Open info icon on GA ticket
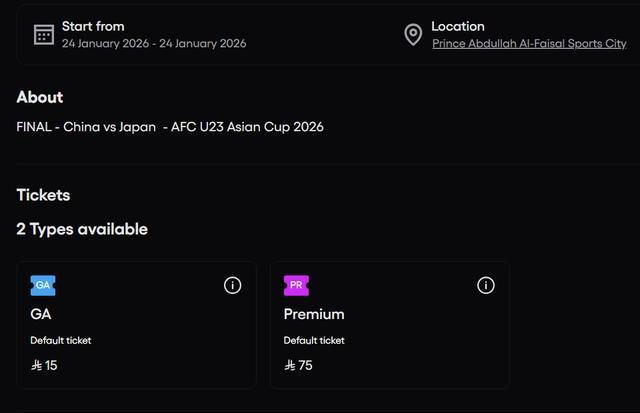Viewport: 640px width, 413px height. point(232,286)
